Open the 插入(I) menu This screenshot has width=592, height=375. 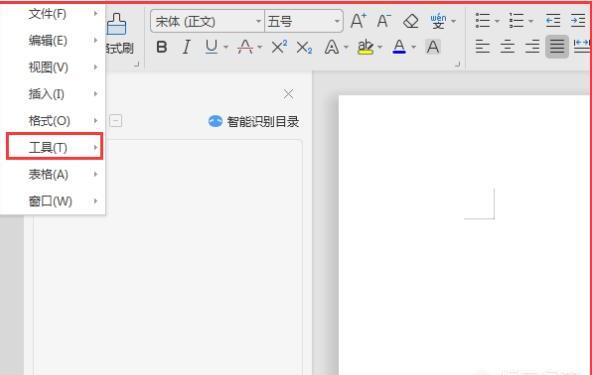53,94
